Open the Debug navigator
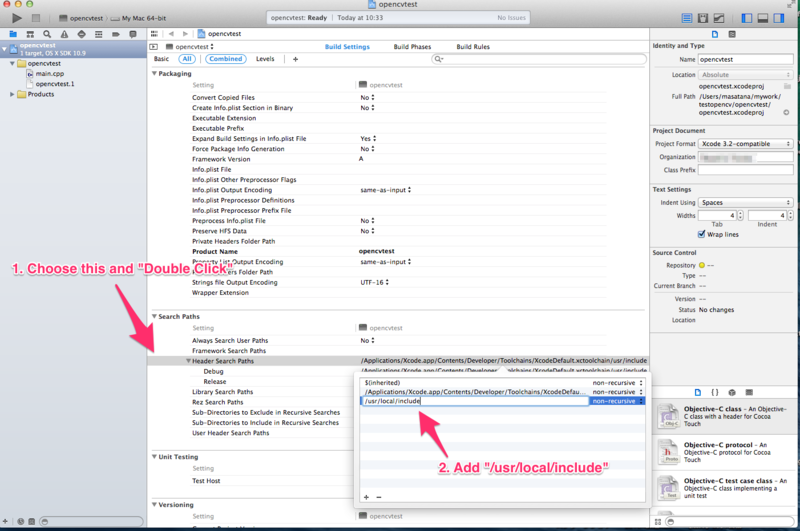Screen dimensions: 800x531 [98, 34]
